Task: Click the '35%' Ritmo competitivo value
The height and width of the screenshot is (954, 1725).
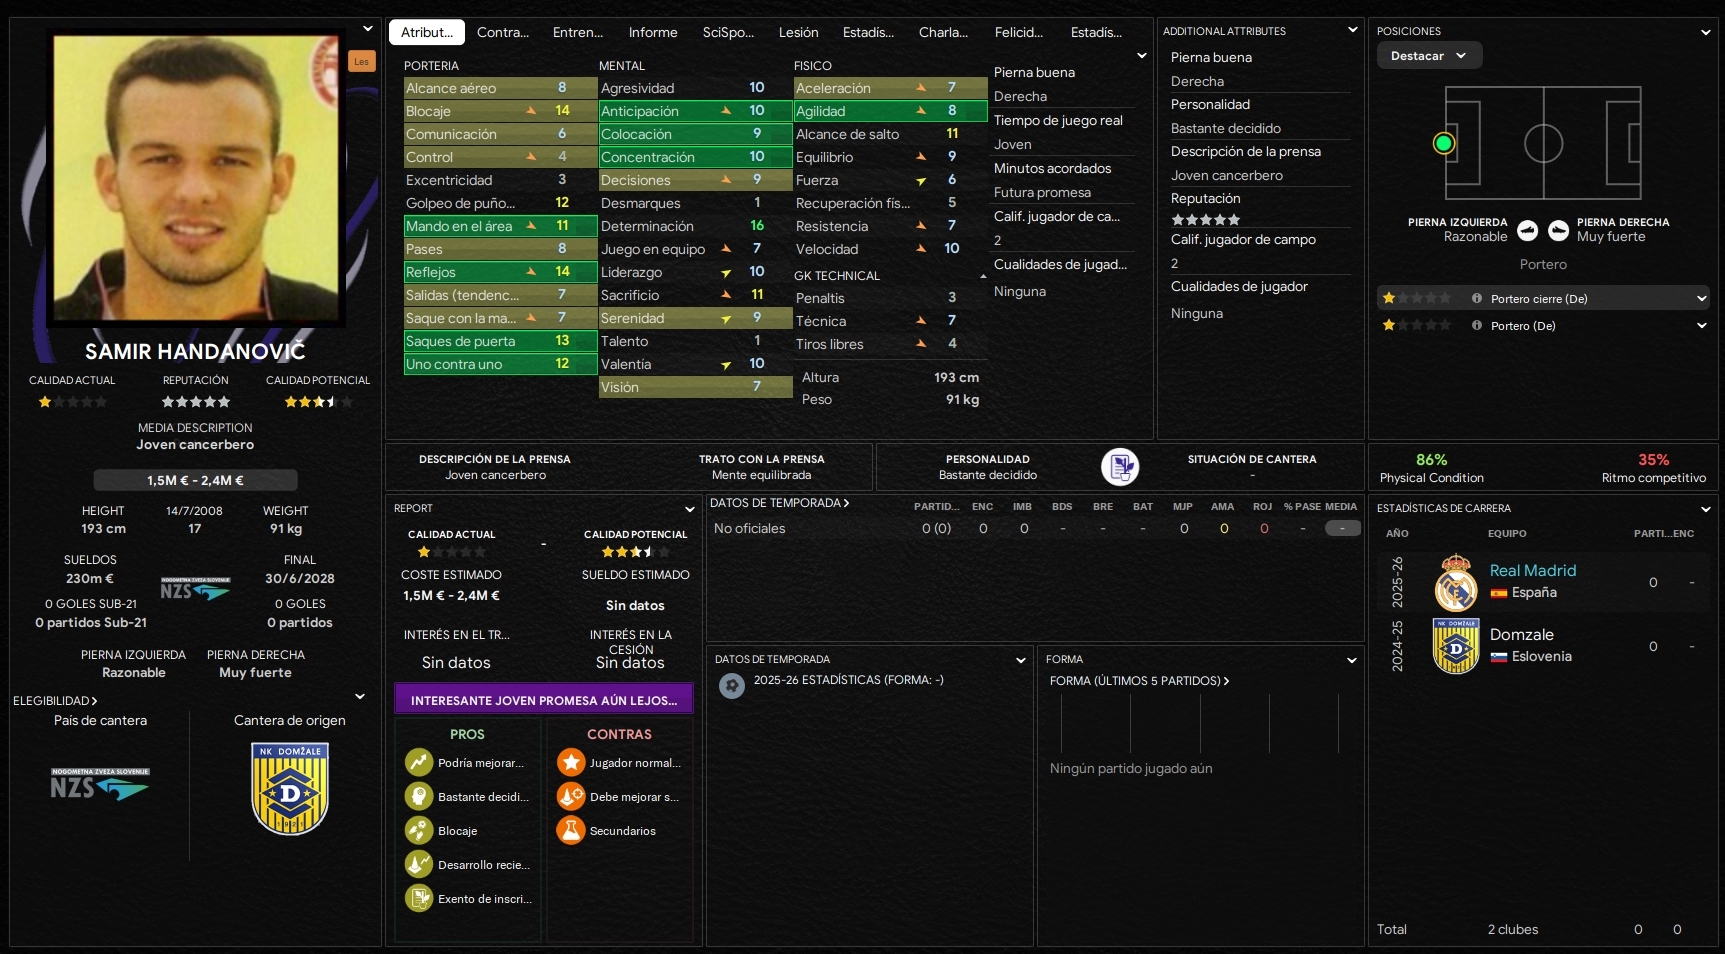Action: click(x=1653, y=460)
